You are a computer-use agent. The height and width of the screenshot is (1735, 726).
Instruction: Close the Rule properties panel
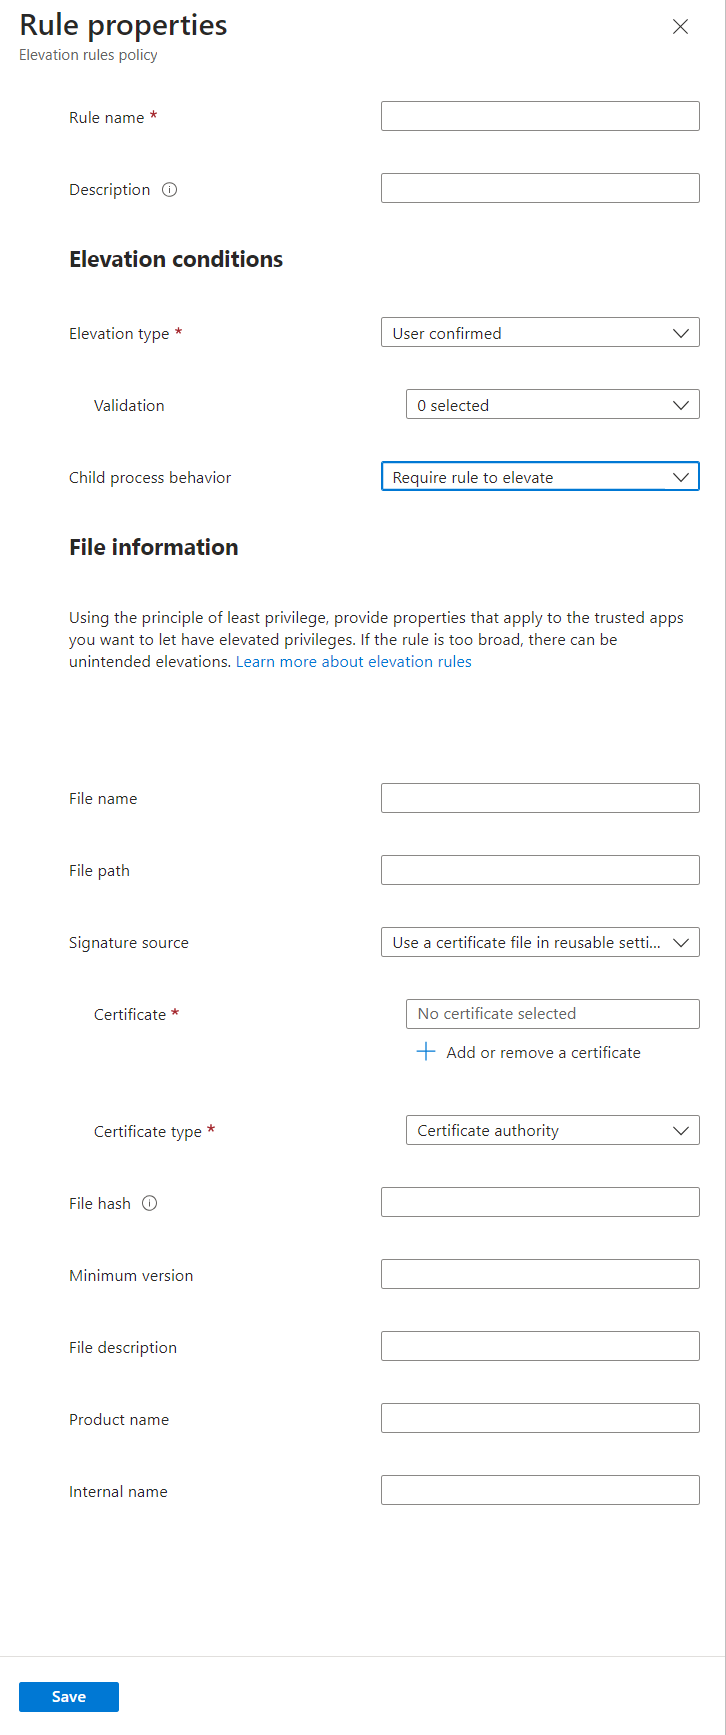[680, 27]
